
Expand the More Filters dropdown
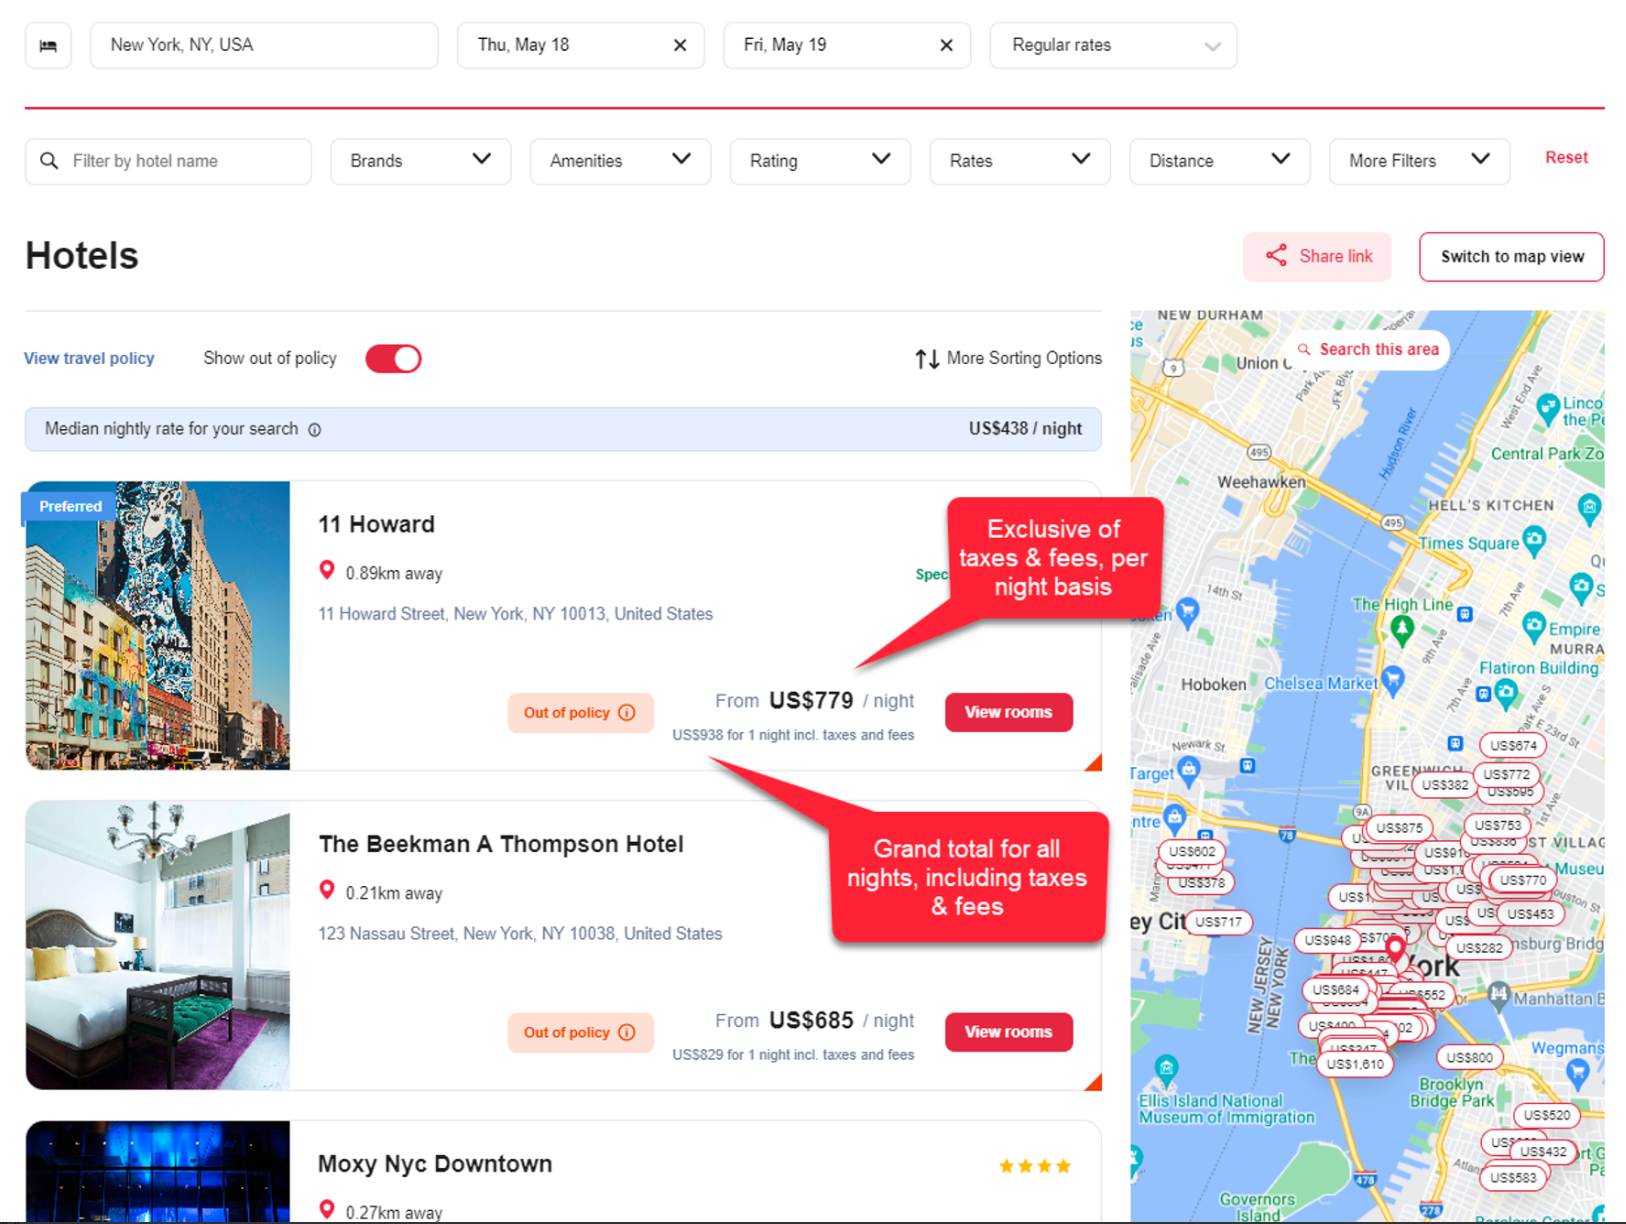1419,161
